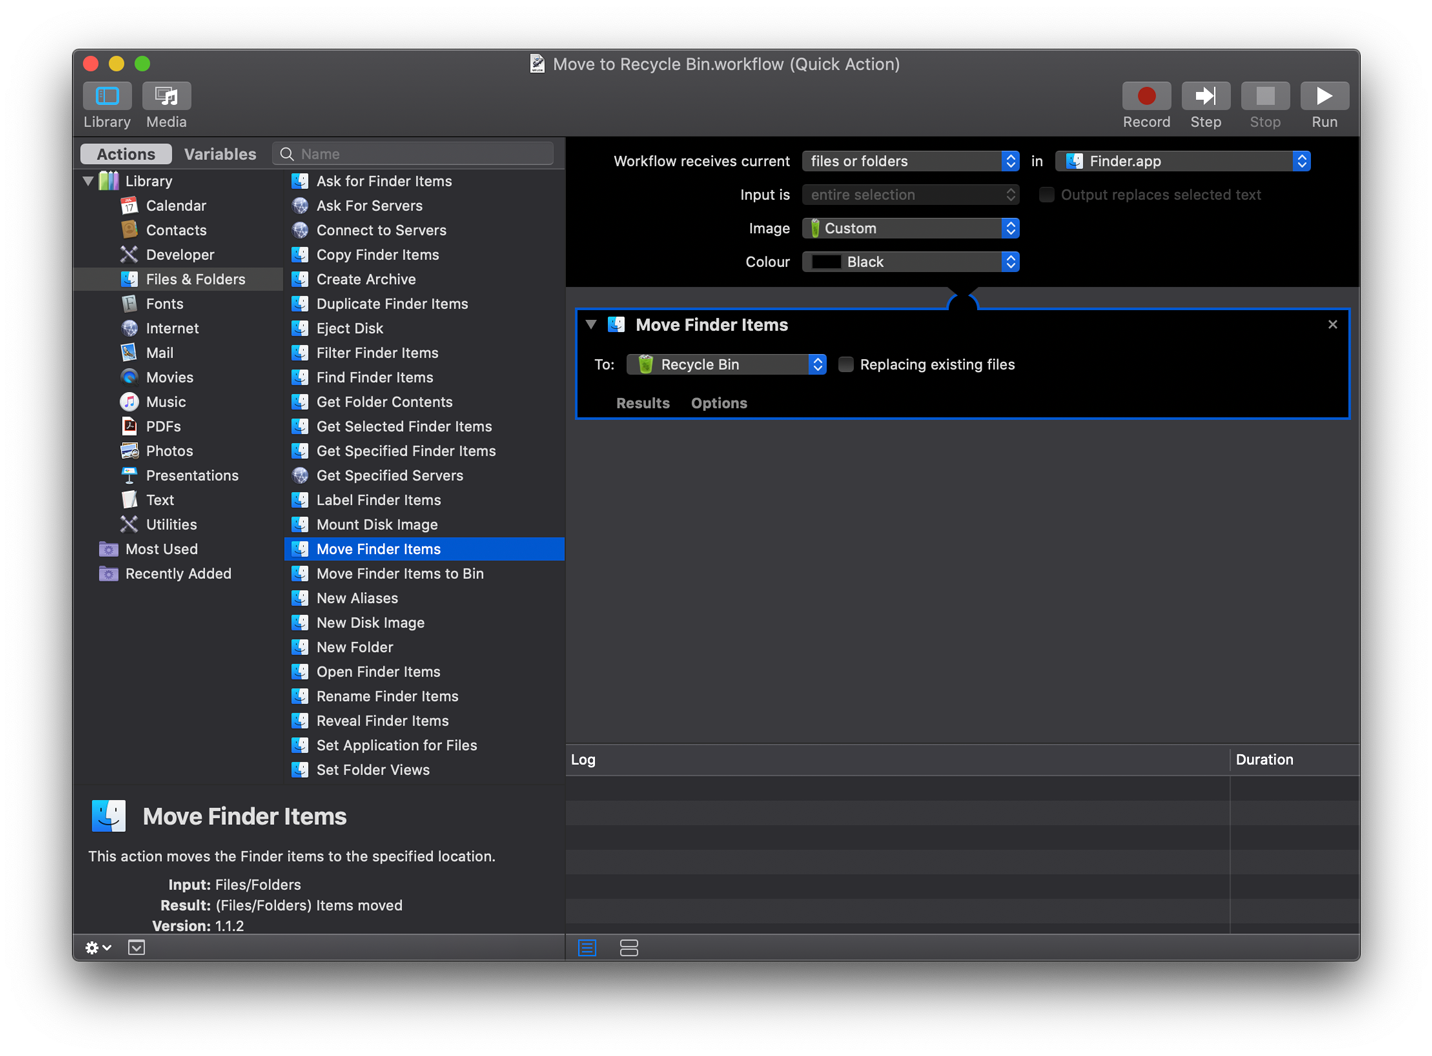Open the Recently Added smart folder
The width and height of the screenshot is (1432, 1056).
coord(177,573)
